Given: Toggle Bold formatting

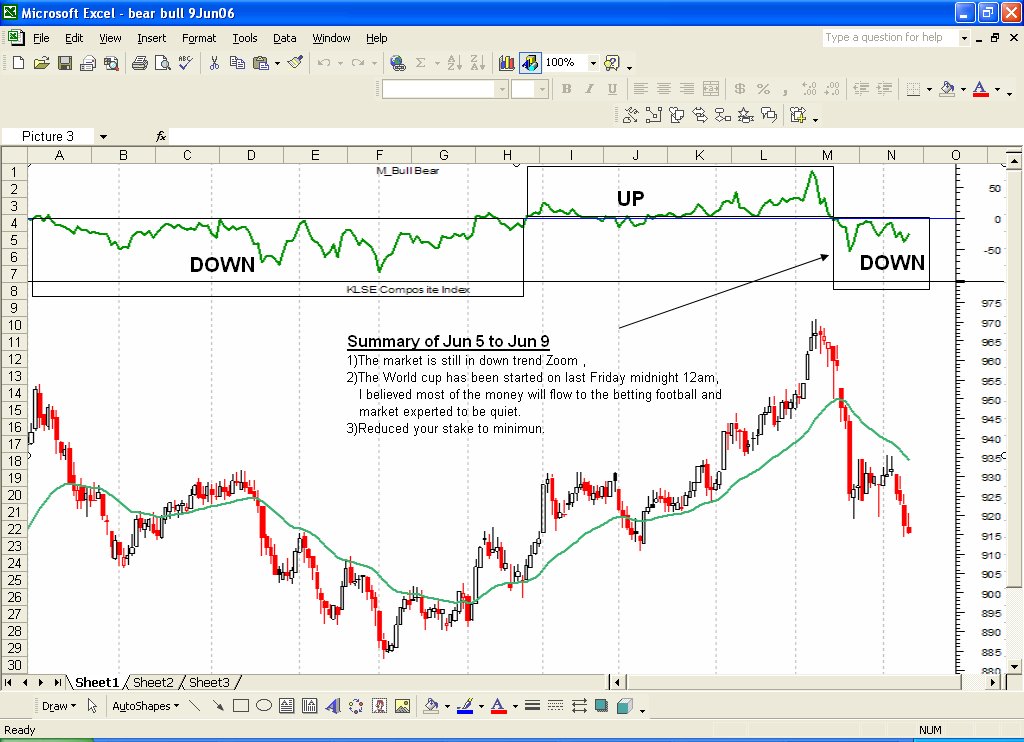Looking at the screenshot, I should [x=566, y=89].
